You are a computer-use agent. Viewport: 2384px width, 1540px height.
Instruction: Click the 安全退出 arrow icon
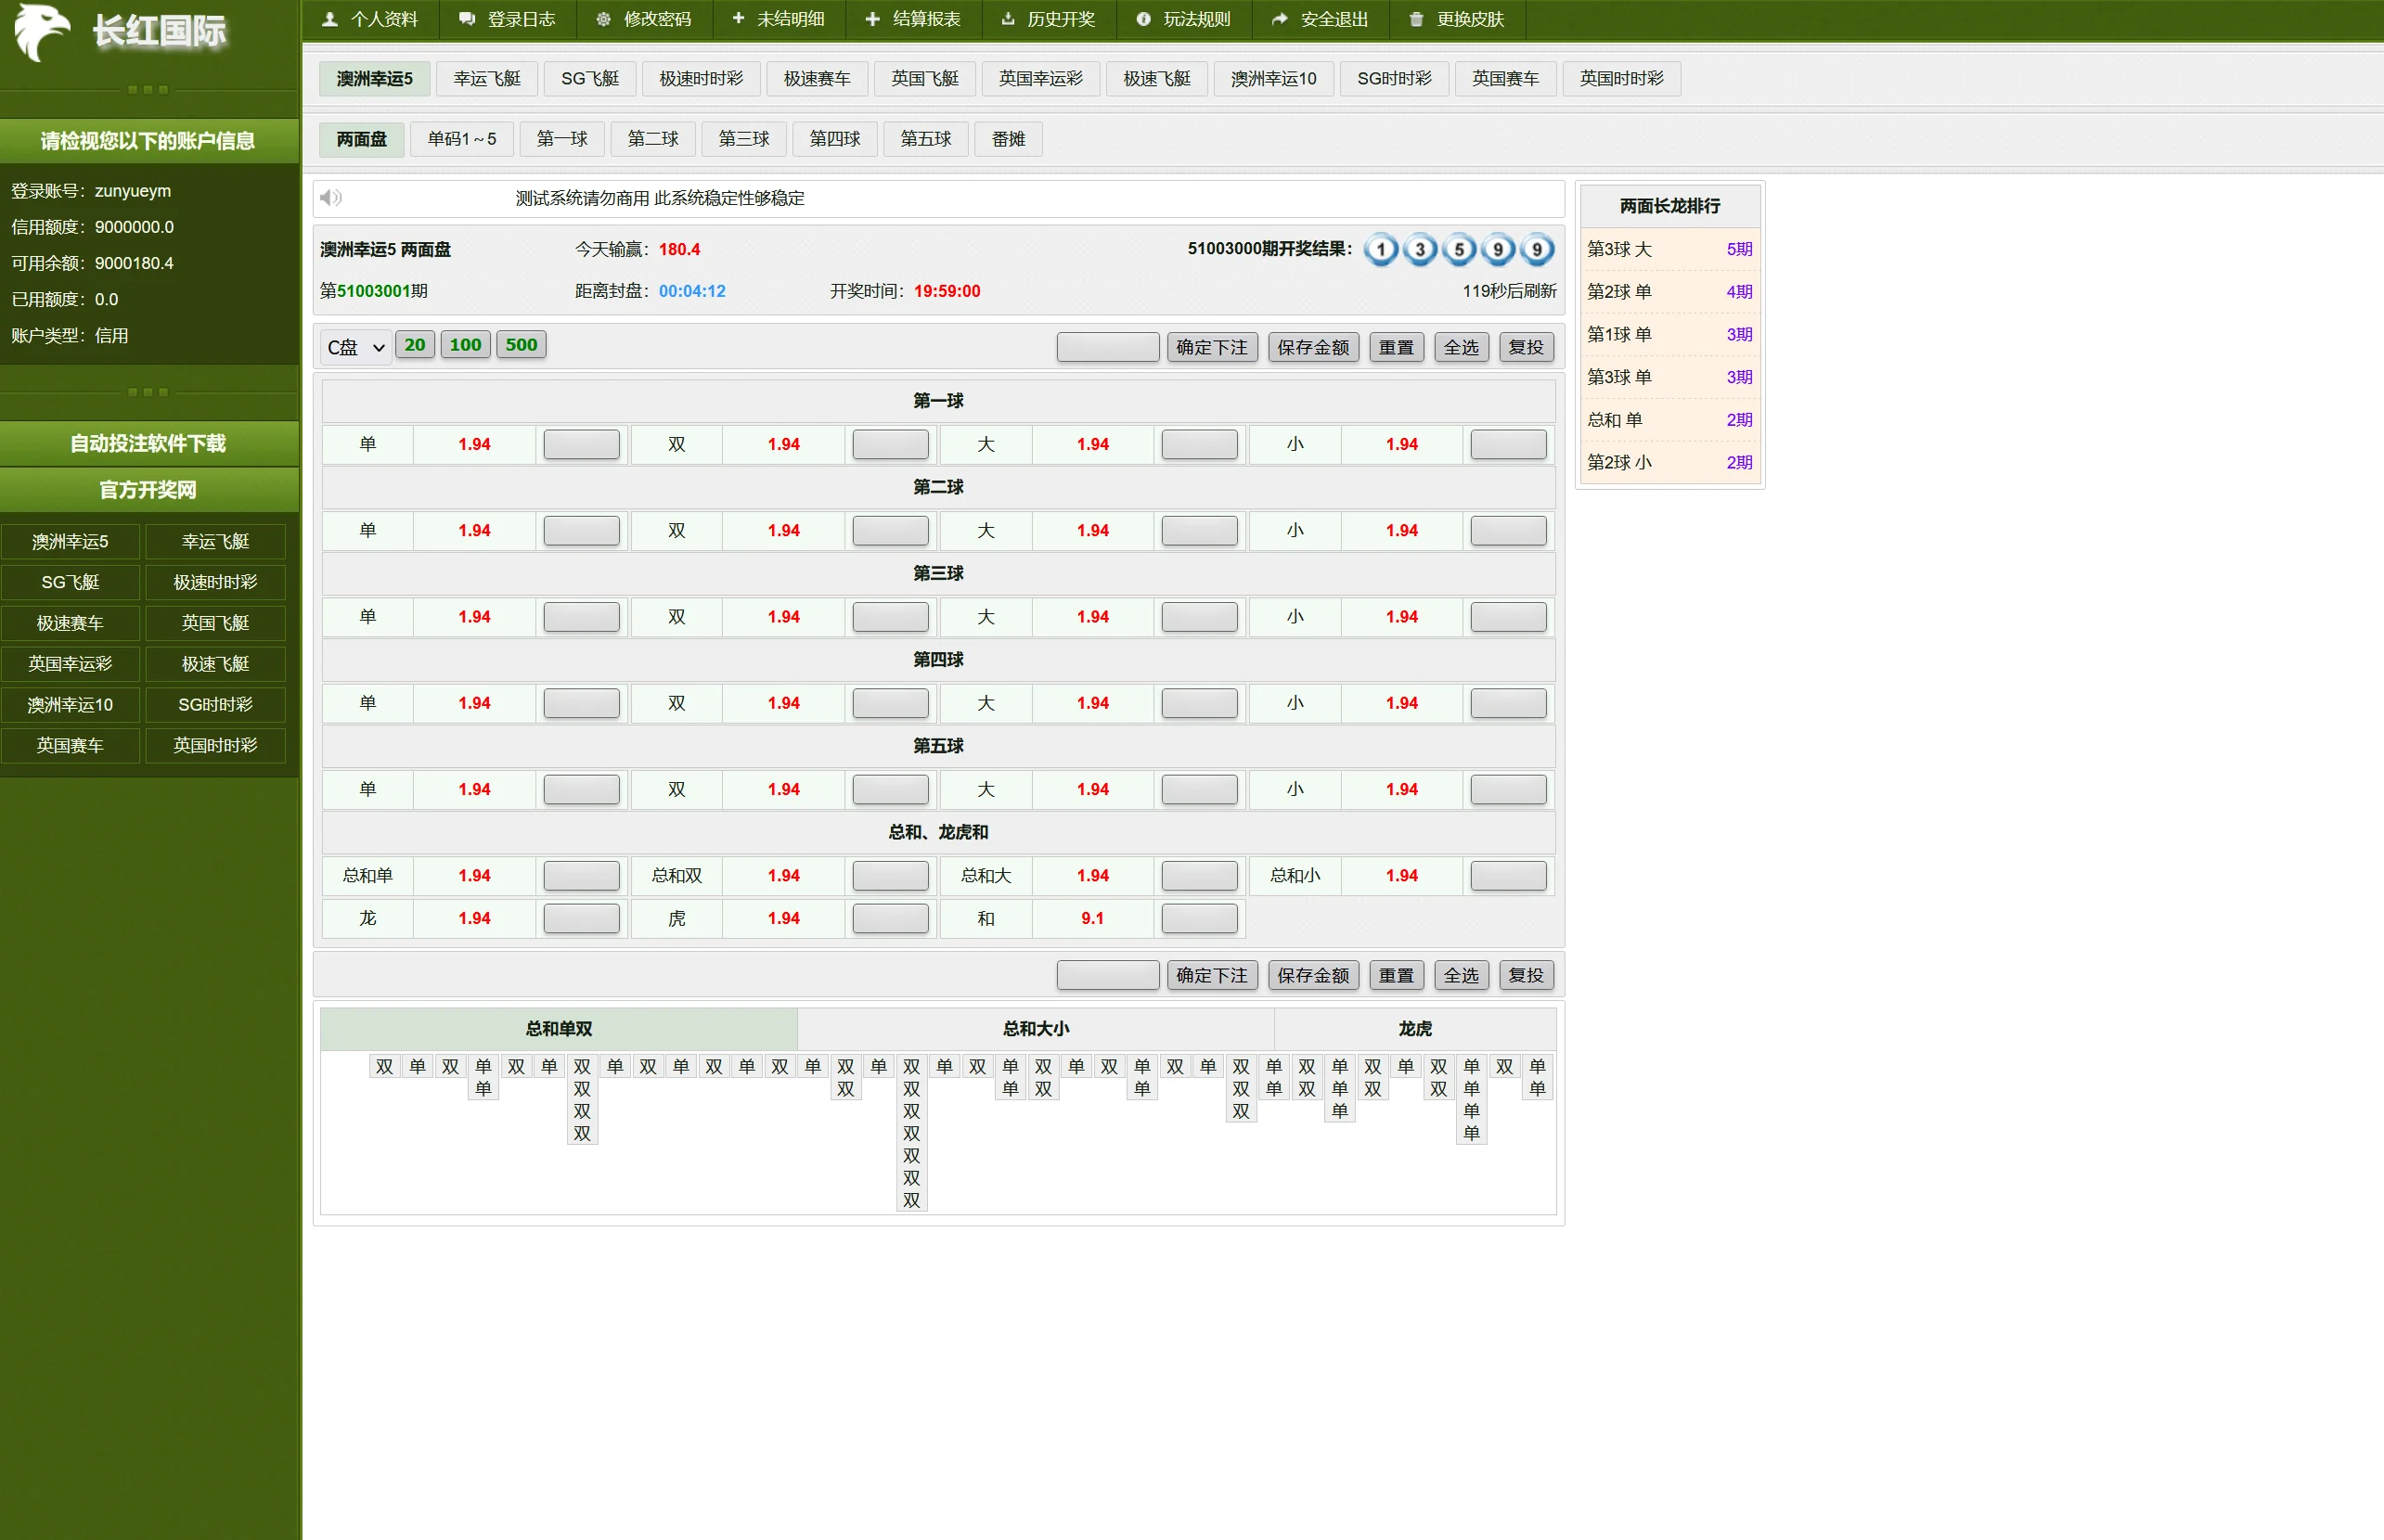point(1279,19)
